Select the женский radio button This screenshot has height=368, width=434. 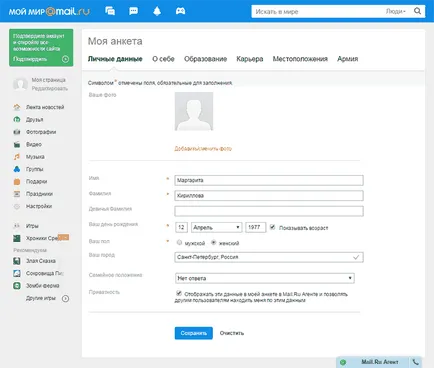tap(214, 242)
